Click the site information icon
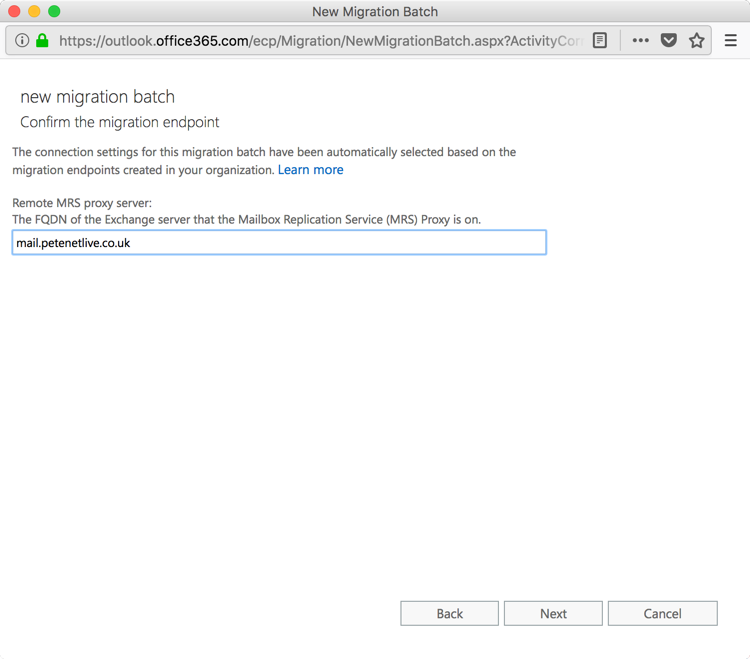The image size is (750, 659). 22,41
